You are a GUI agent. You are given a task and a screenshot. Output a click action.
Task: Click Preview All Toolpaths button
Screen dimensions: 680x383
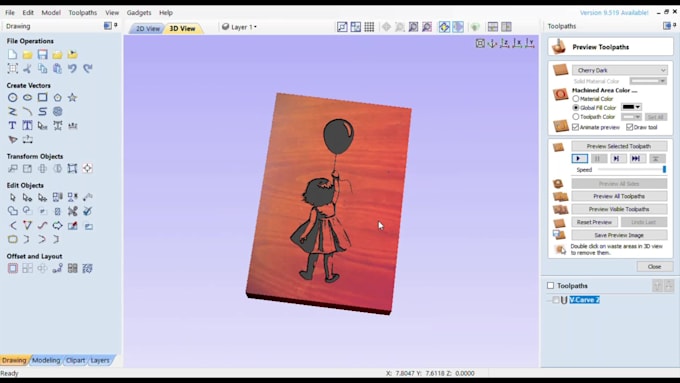click(x=619, y=196)
